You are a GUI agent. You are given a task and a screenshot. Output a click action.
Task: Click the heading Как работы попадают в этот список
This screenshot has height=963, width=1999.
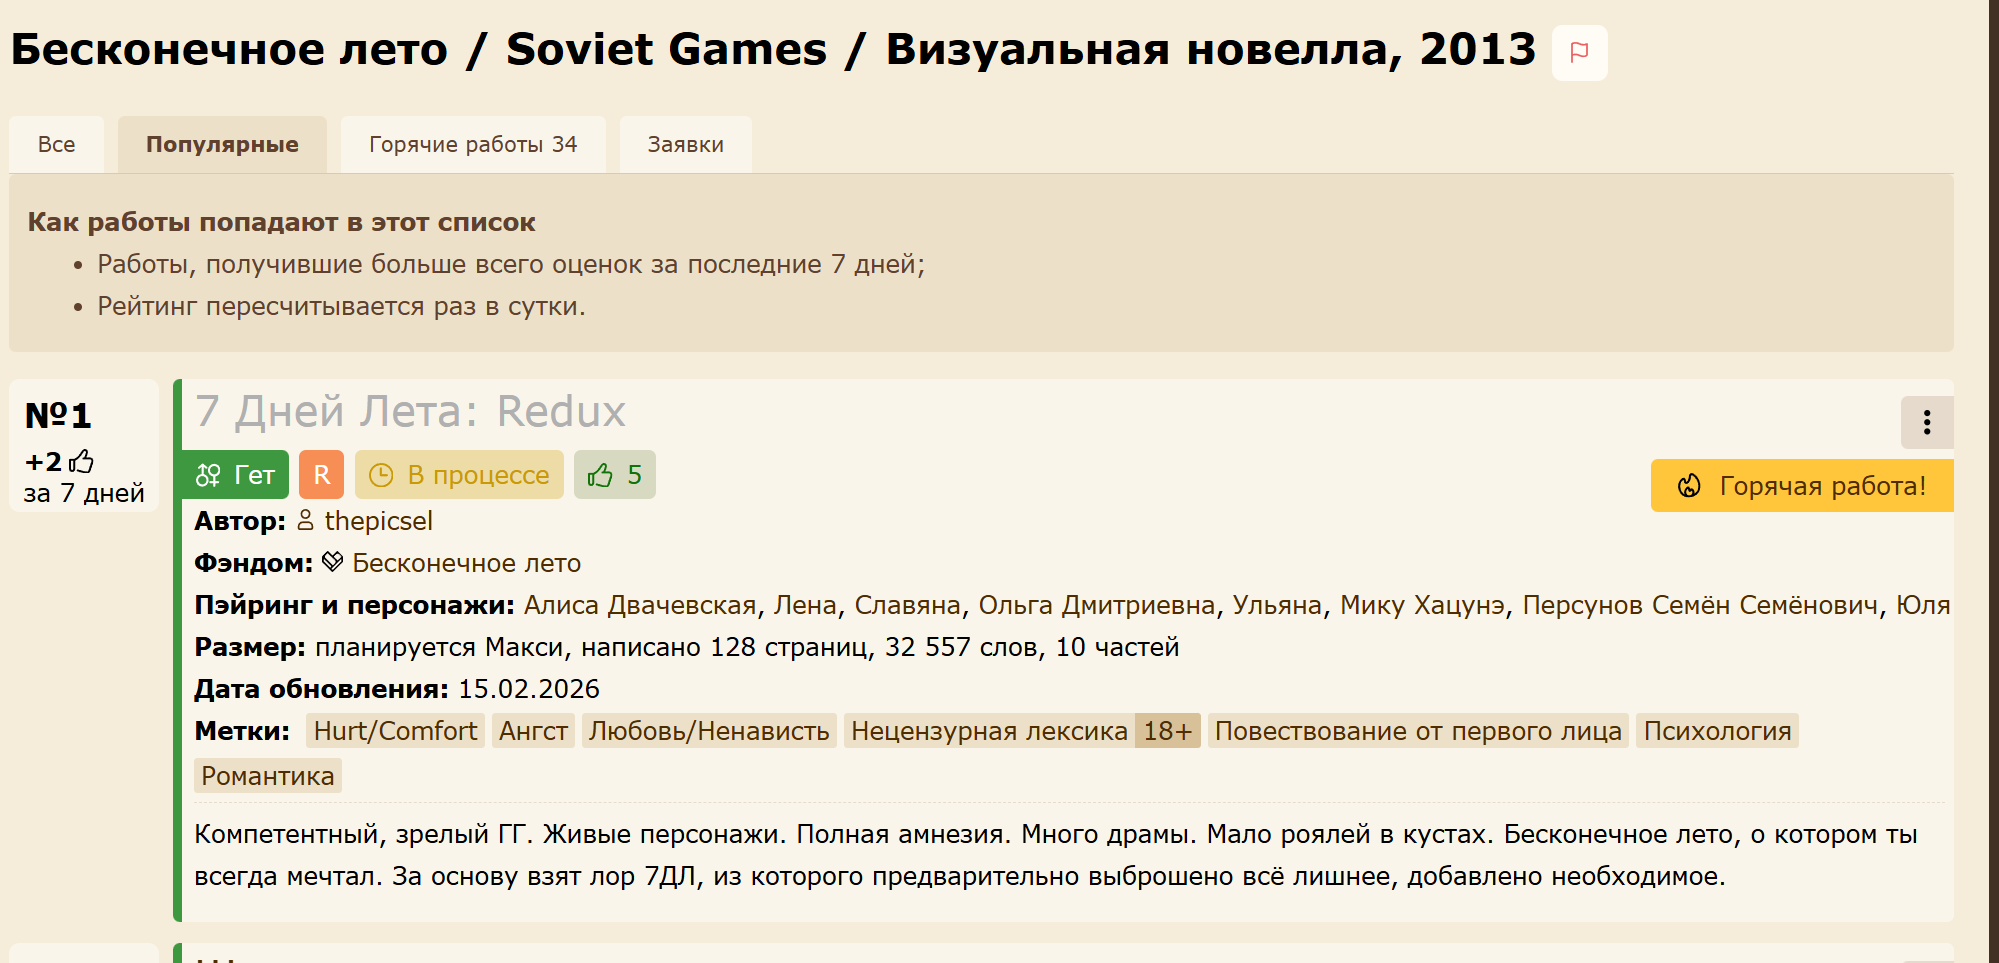tap(281, 222)
